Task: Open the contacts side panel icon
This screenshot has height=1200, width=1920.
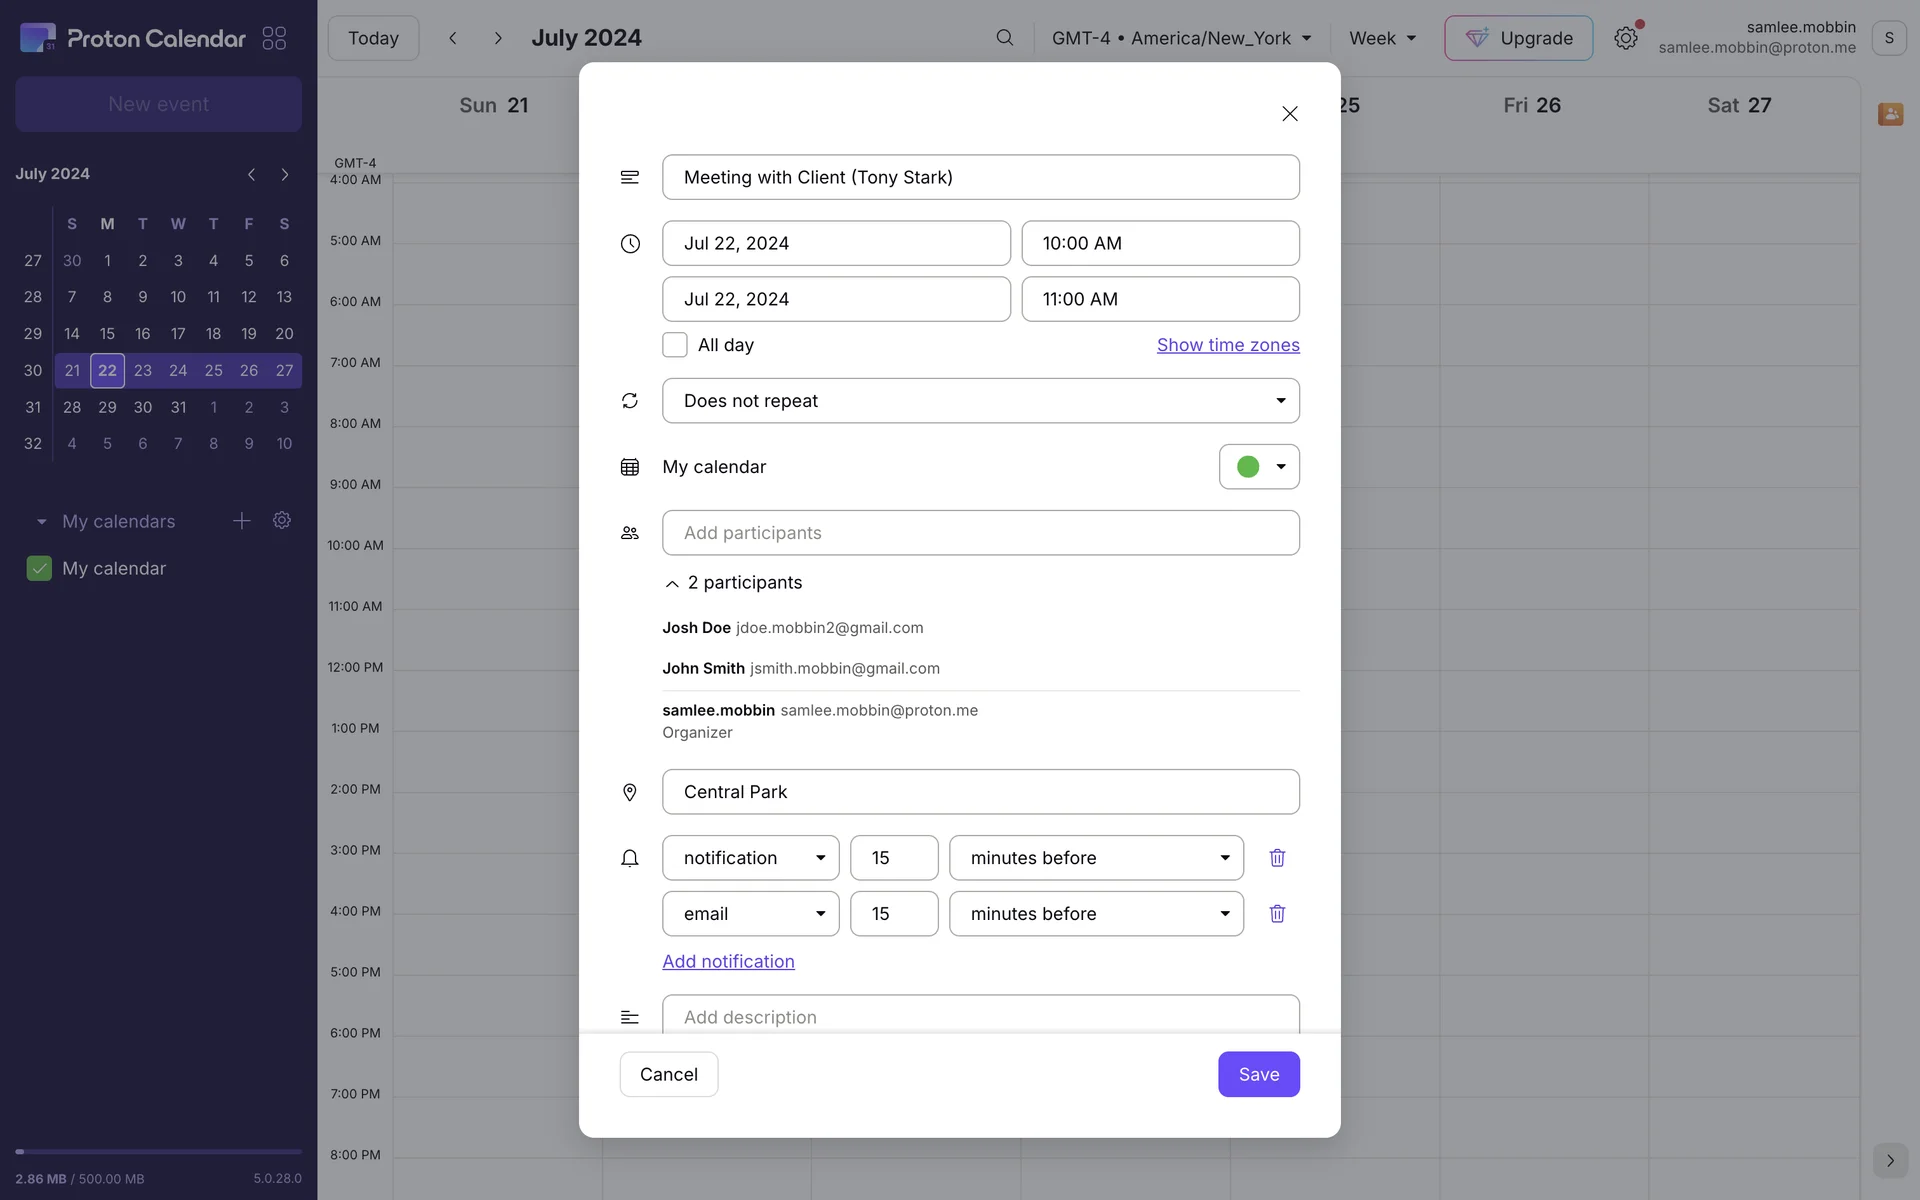Action: [x=1889, y=114]
